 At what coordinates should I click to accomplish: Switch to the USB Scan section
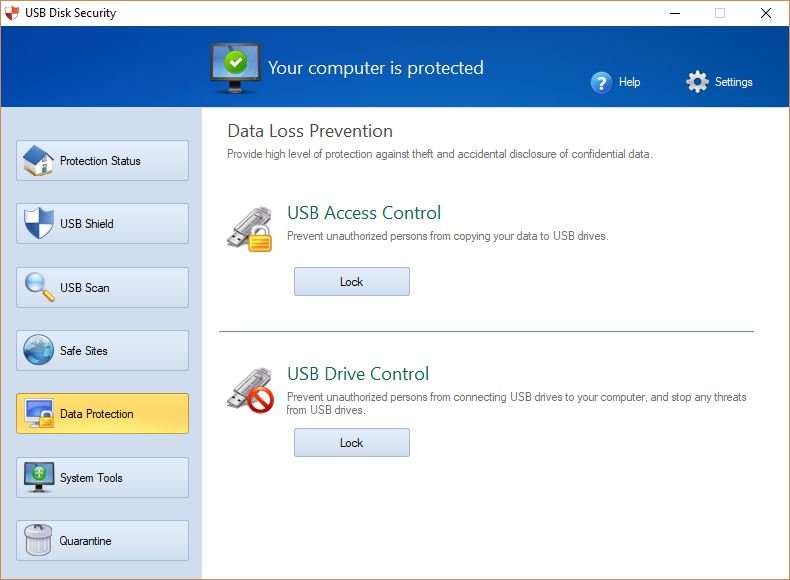pyautogui.click(x=101, y=288)
